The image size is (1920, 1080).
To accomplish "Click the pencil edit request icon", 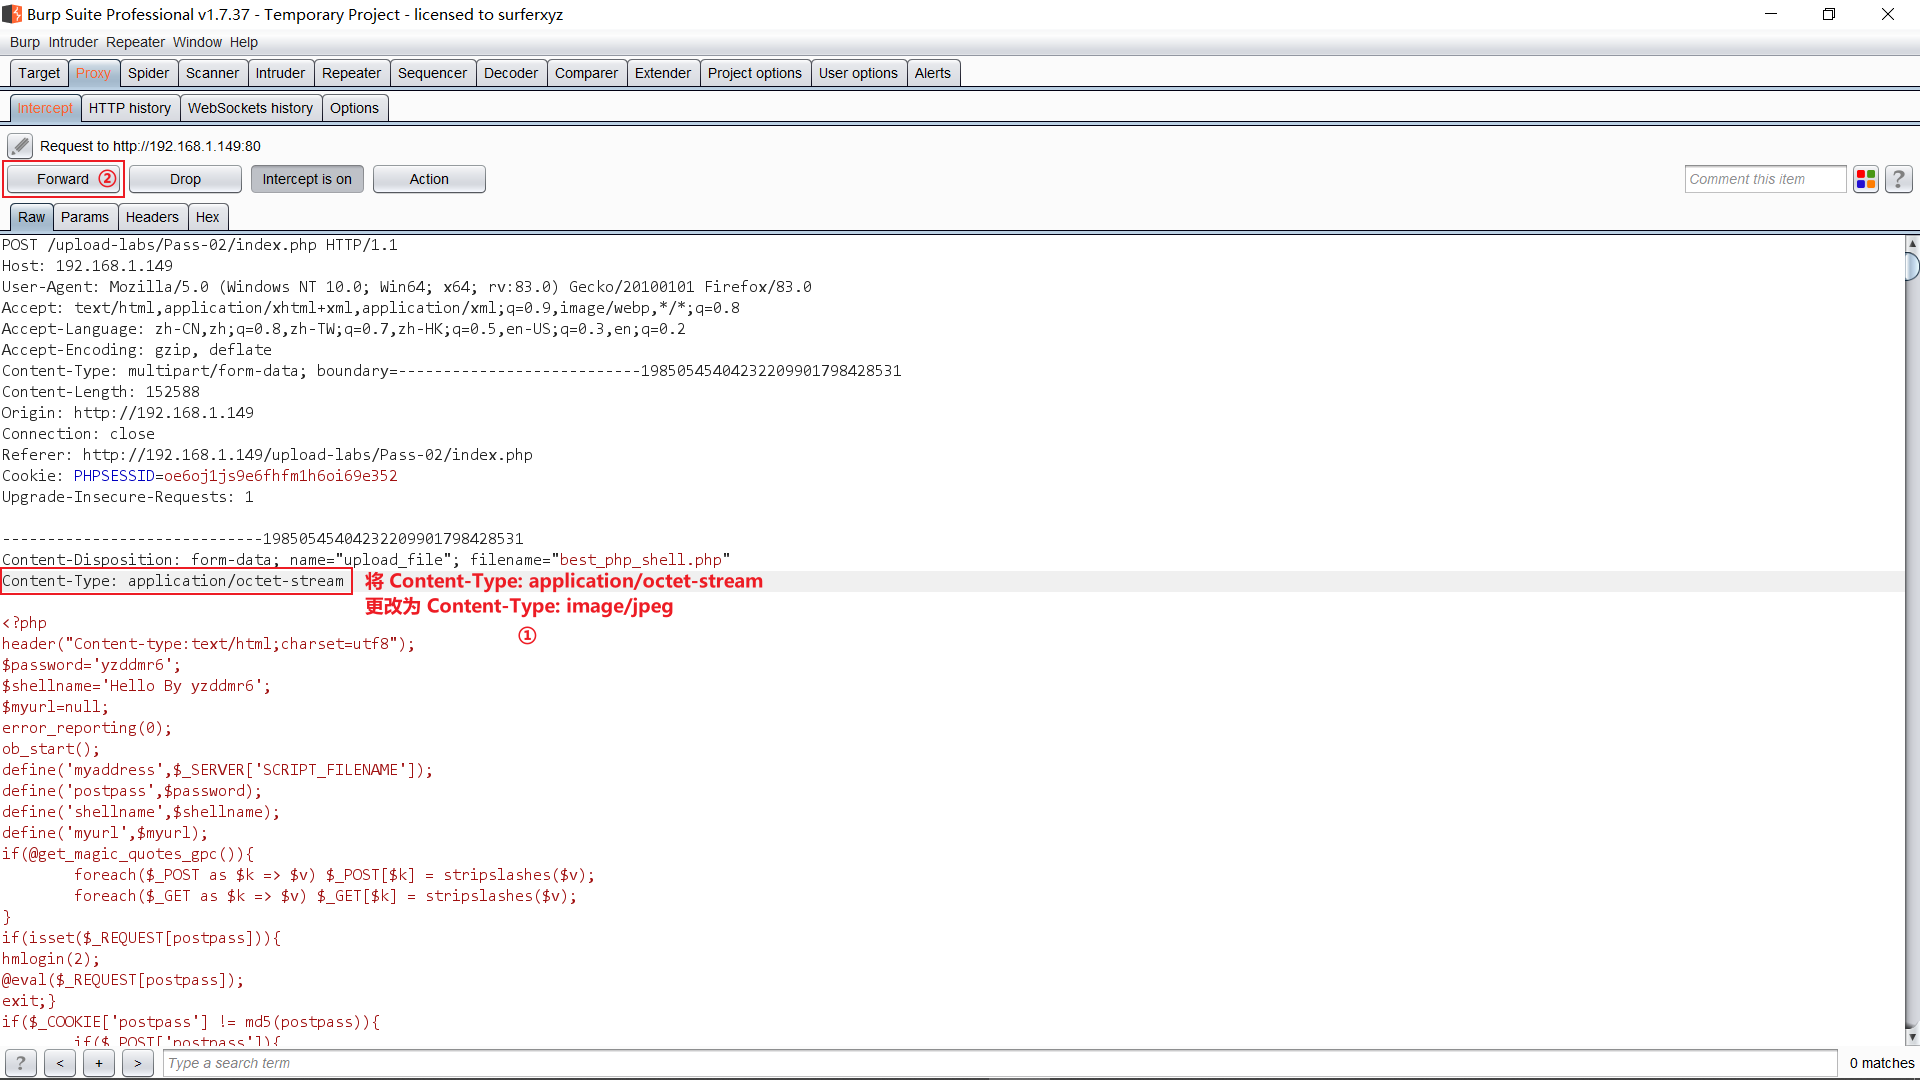I will tap(20, 146).
